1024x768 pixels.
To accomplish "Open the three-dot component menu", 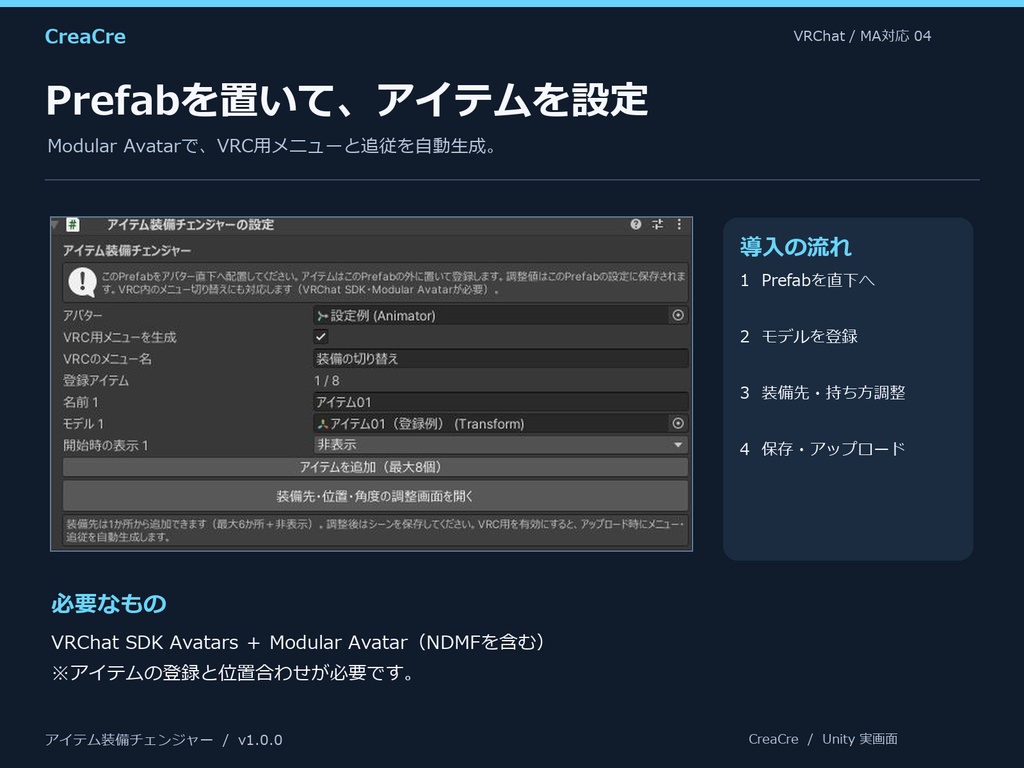I will 679,224.
